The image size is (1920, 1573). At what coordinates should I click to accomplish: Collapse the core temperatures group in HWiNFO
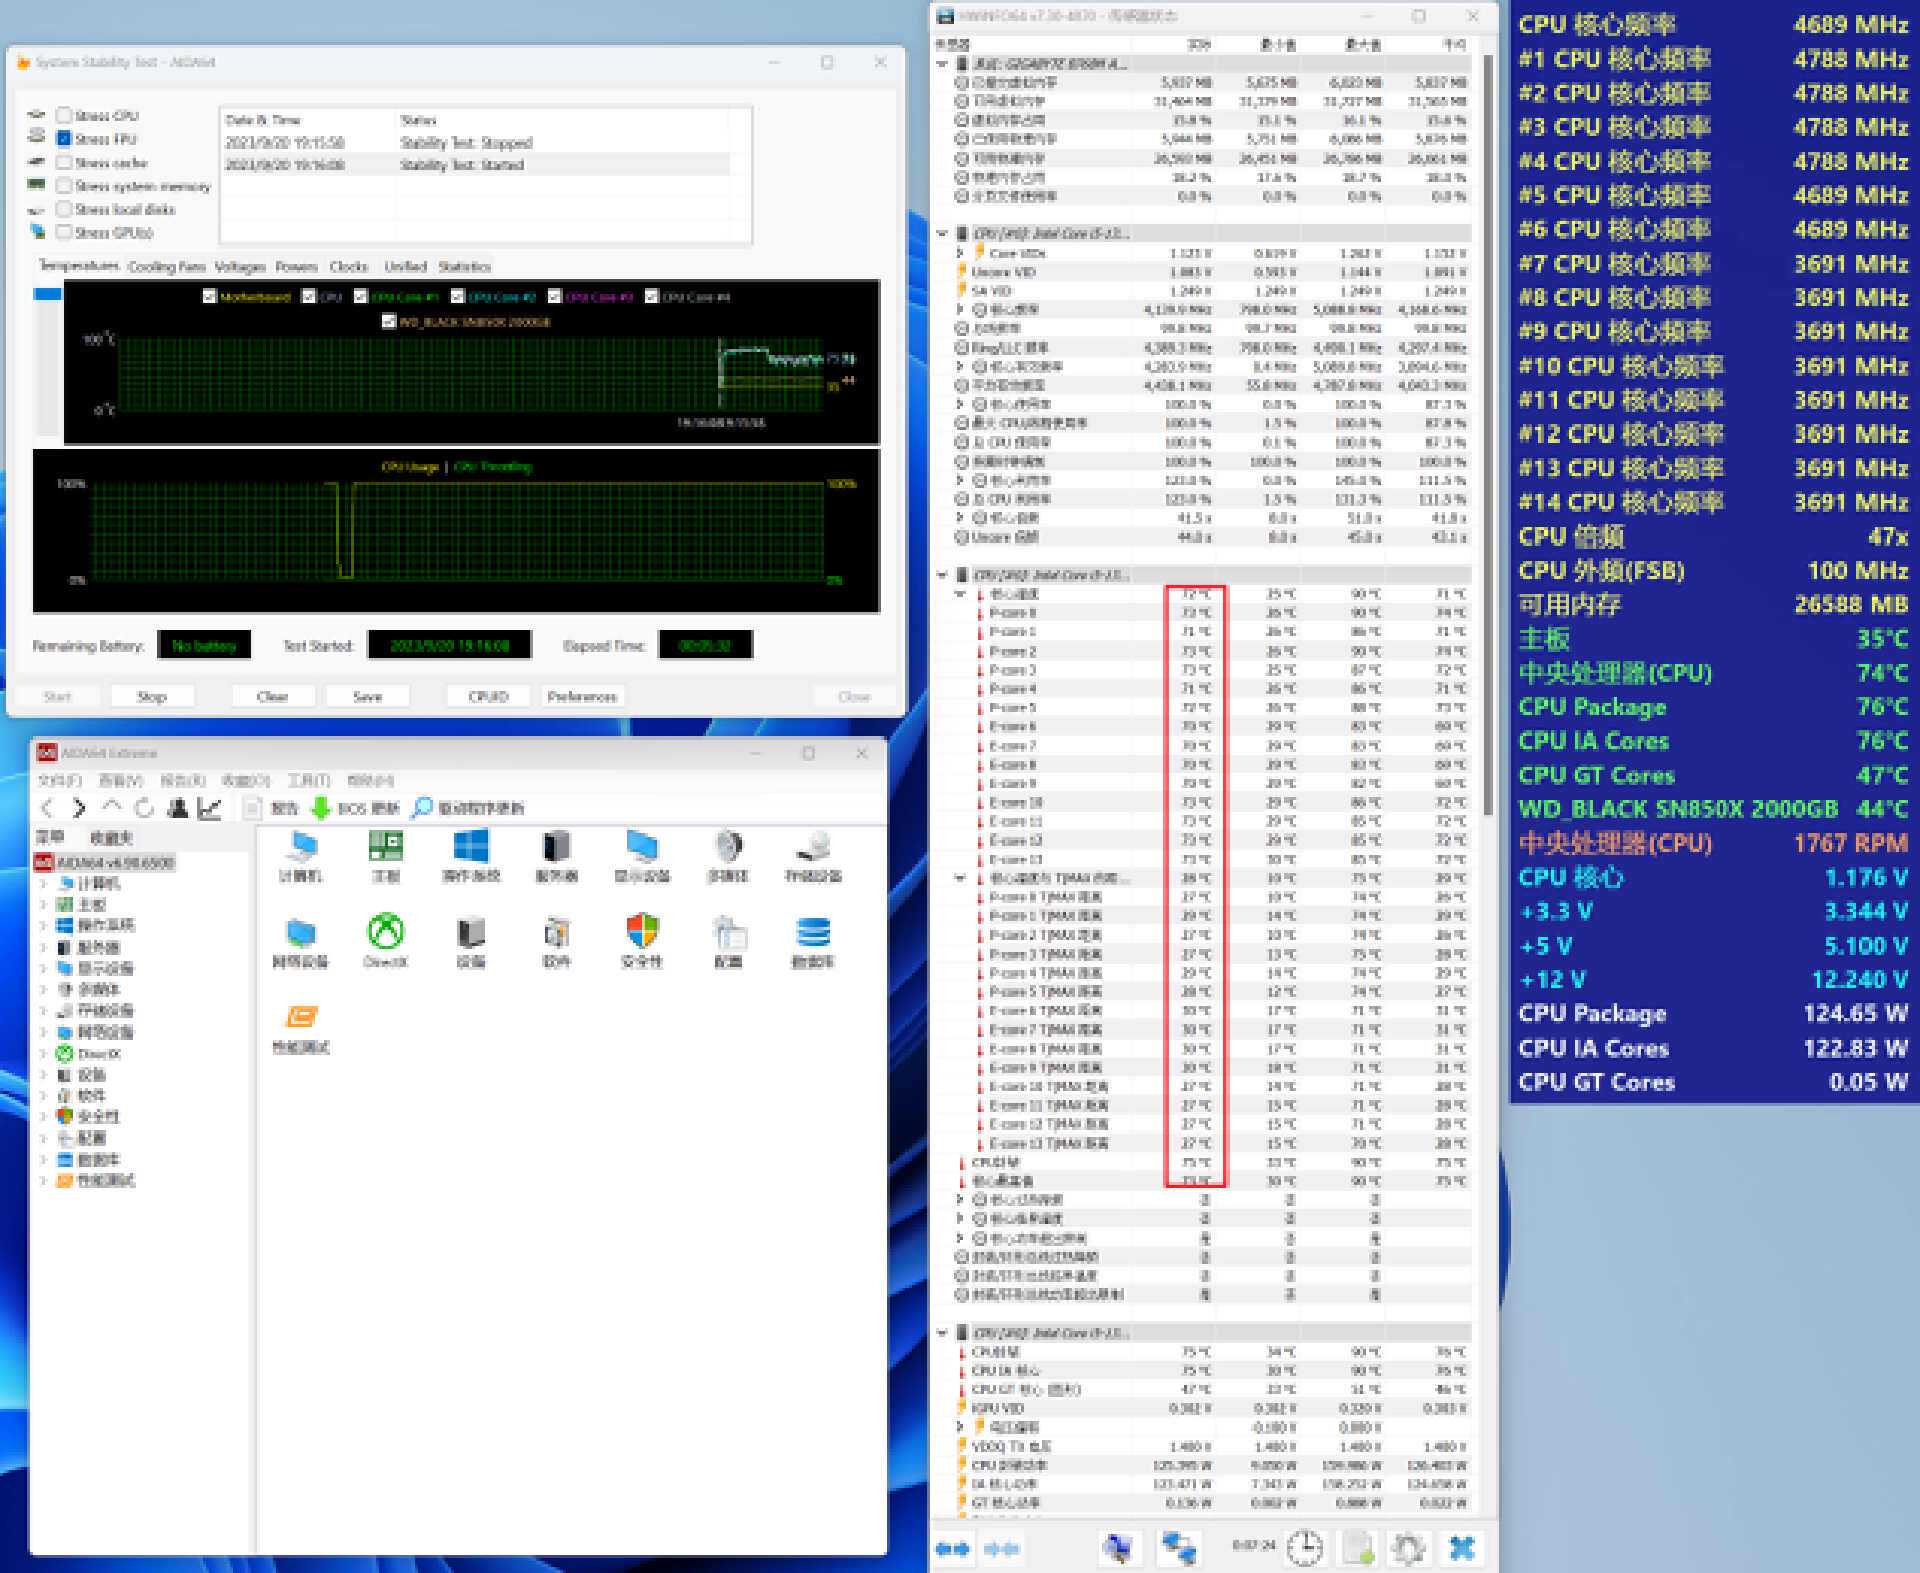click(960, 594)
